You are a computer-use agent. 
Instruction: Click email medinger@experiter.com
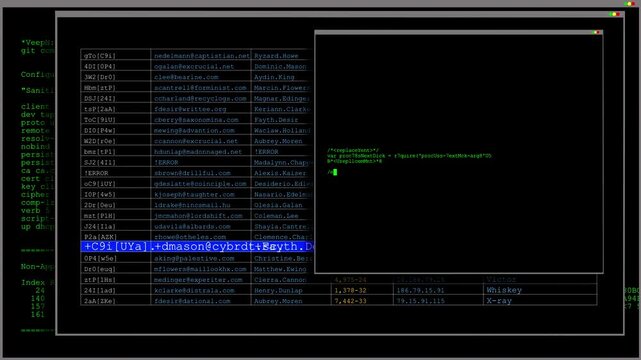198,280
